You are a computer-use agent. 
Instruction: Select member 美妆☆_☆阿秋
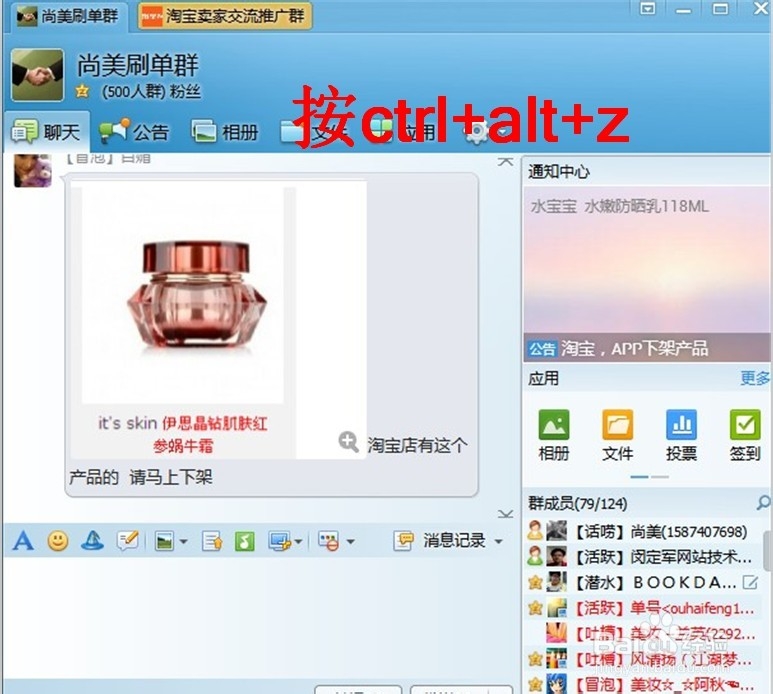tap(646, 684)
